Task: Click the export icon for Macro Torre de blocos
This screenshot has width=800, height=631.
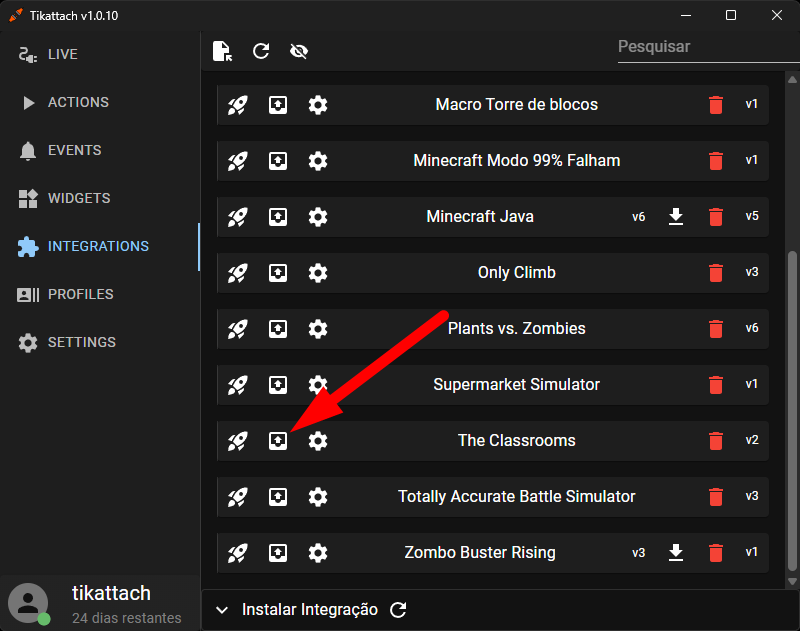Action: coord(278,105)
